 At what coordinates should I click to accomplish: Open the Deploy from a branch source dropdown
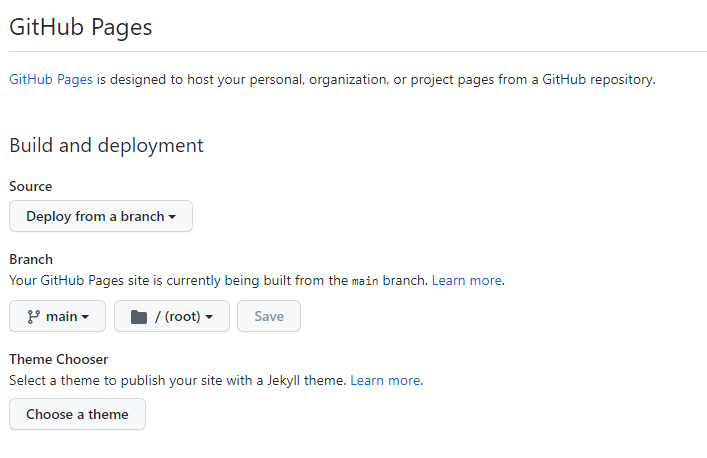pos(101,216)
